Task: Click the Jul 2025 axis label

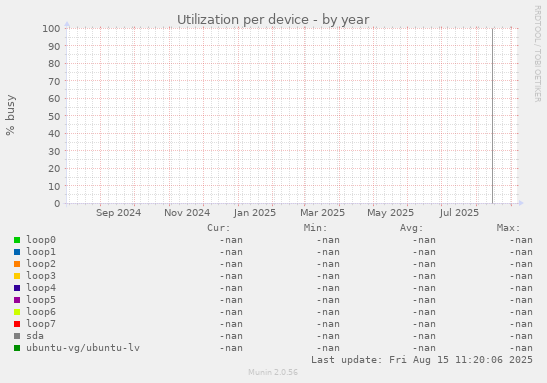Action: click(x=459, y=213)
